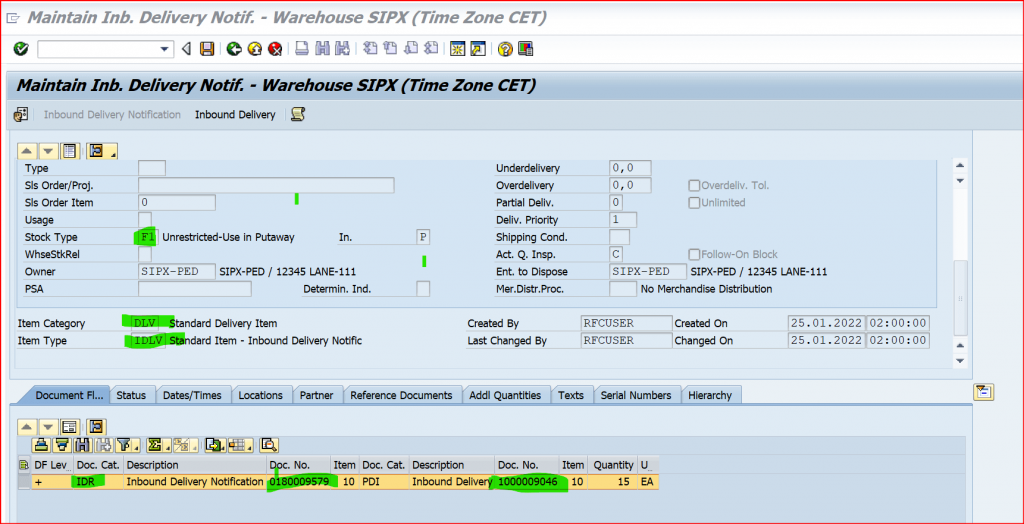Click the Find binoculars icon in the table toolbar
The width and height of the screenshot is (1024, 524).
[82, 446]
